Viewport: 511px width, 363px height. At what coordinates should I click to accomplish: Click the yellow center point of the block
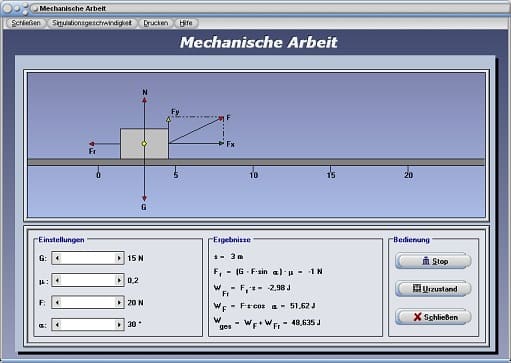click(x=144, y=144)
